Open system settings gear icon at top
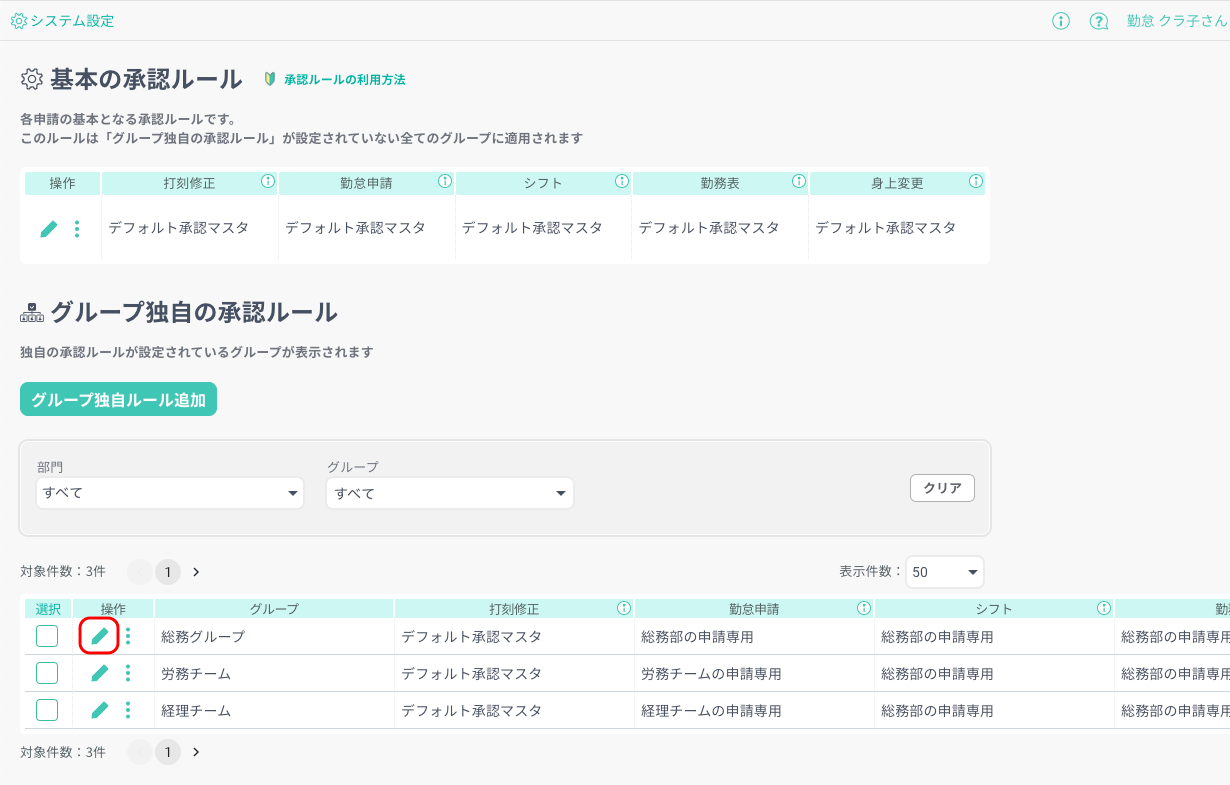Image resolution: width=1230 pixels, height=785 pixels. tap(18, 21)
